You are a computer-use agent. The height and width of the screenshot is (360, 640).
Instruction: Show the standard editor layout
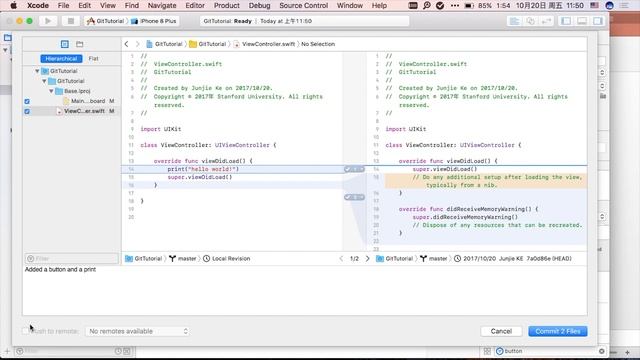pyautogui.click(x=514, y=21)
